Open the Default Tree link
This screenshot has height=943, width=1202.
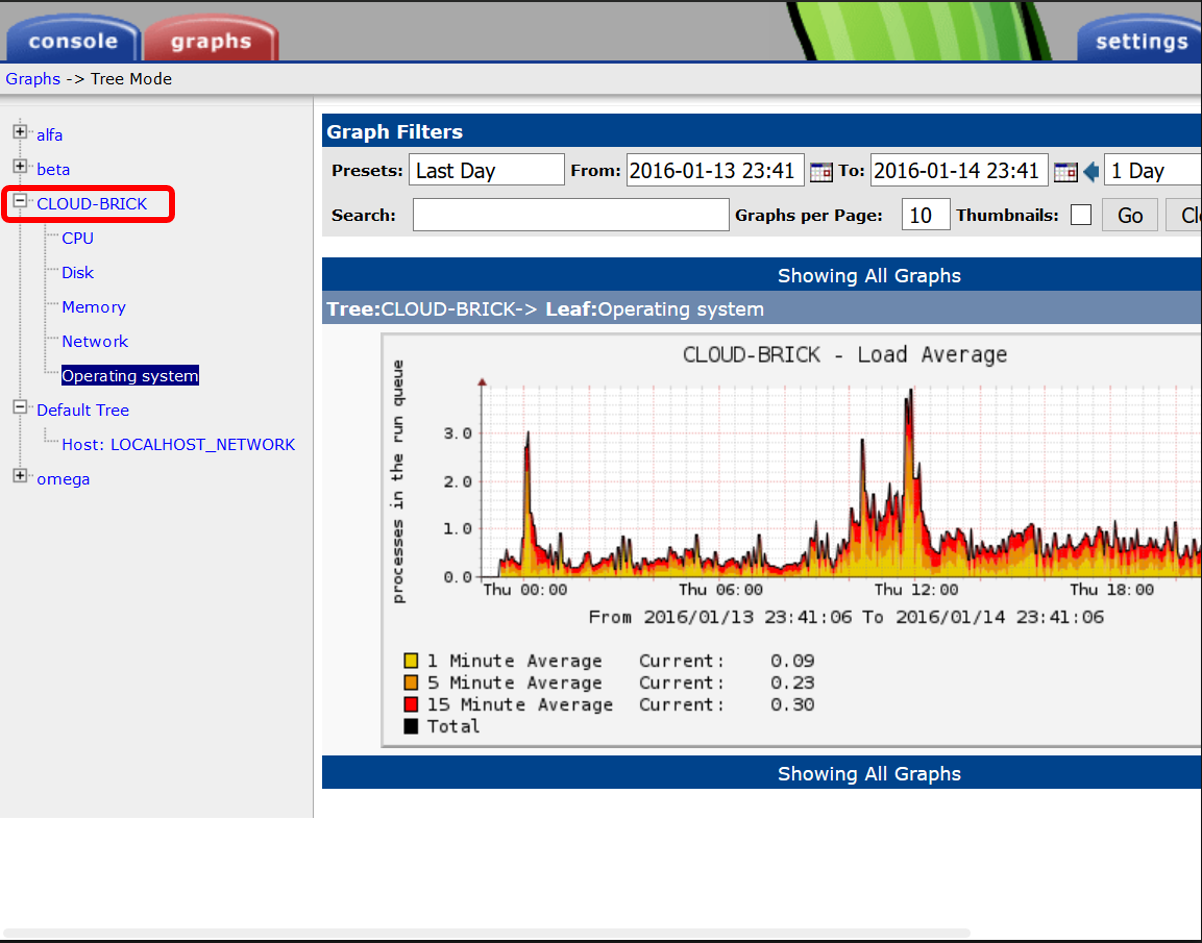(83, 410)
